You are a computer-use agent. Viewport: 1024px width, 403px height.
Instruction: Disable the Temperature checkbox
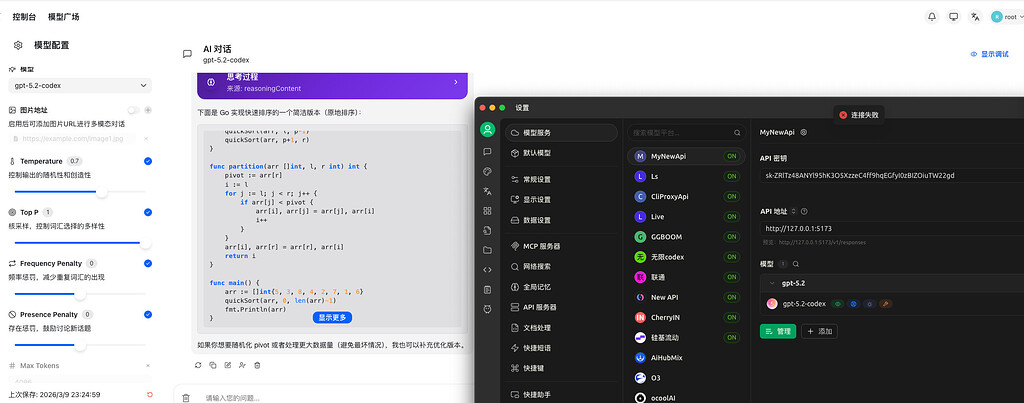pyautogui.click(x=148, y=161)
